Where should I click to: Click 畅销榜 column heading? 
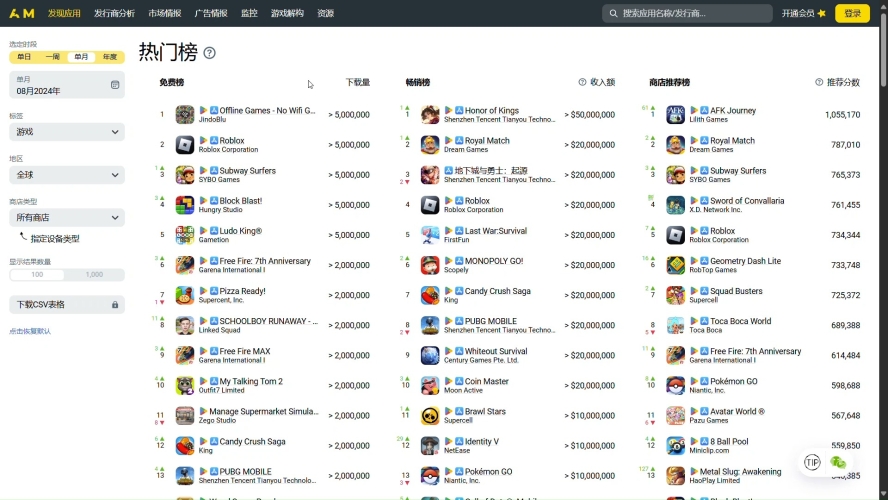[418, 82]
